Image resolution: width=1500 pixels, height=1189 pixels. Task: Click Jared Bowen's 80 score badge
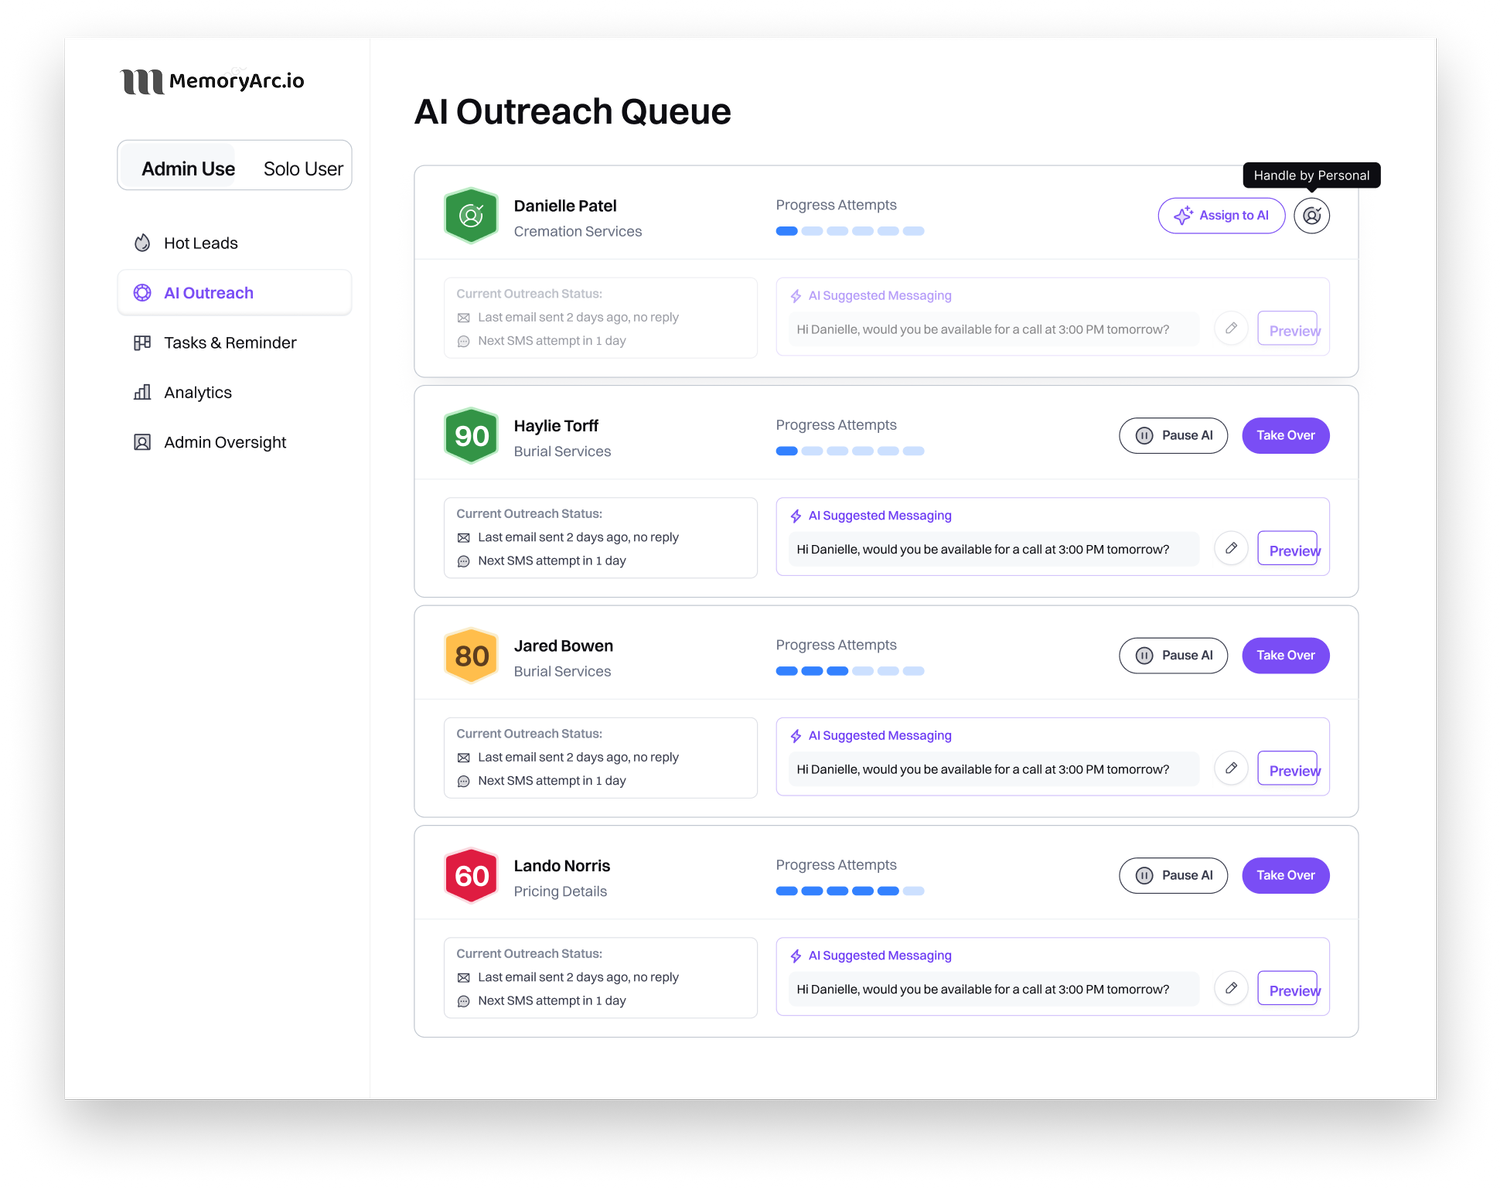[471, 656]
